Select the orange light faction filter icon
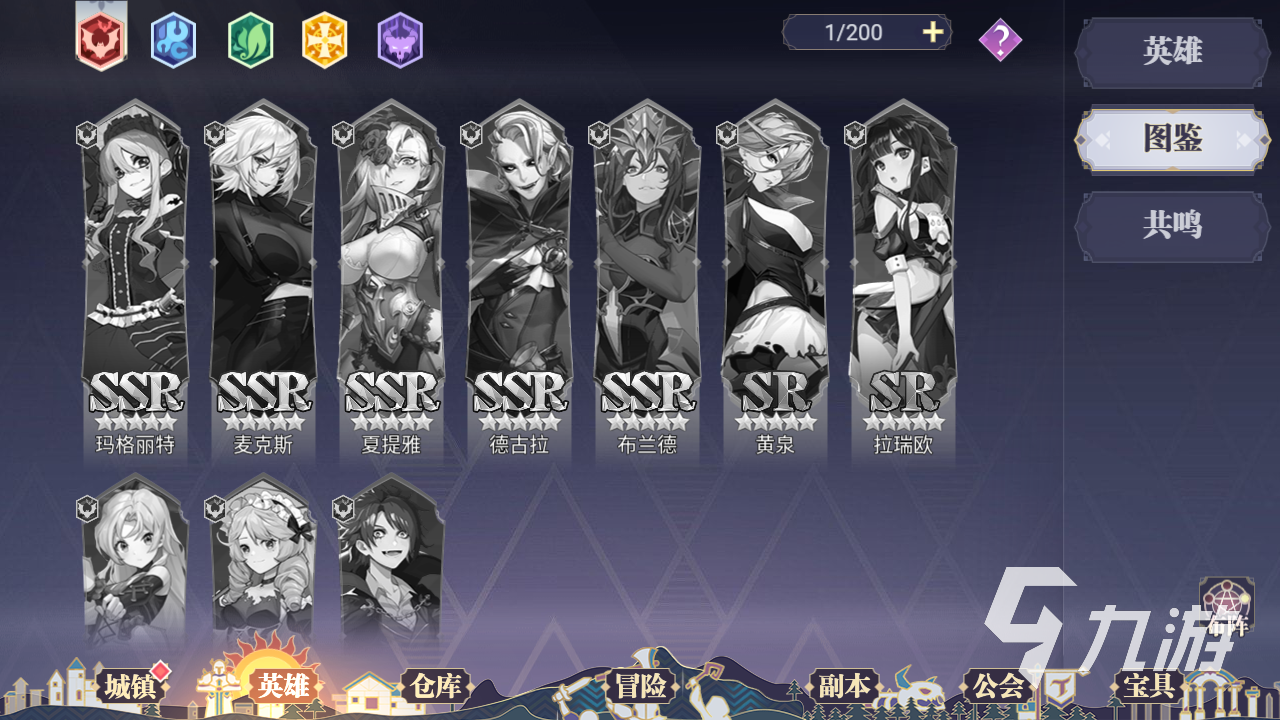This screenshot has width=1280, height=720. [325, 40]
